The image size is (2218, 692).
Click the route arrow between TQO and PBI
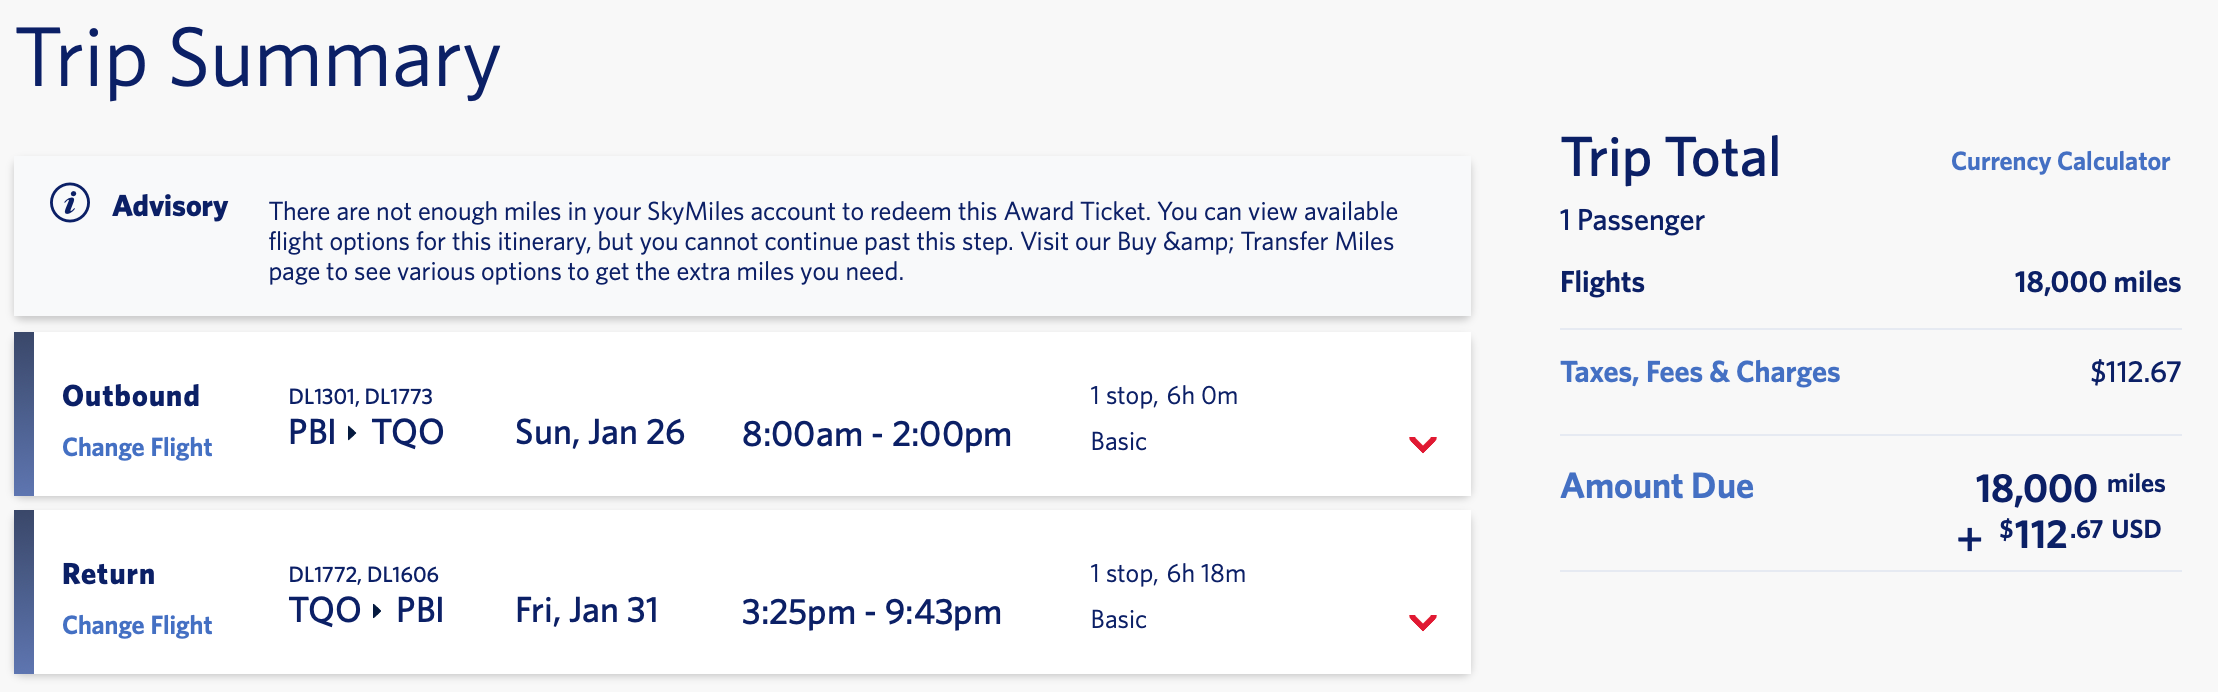(x=377, y=611)
